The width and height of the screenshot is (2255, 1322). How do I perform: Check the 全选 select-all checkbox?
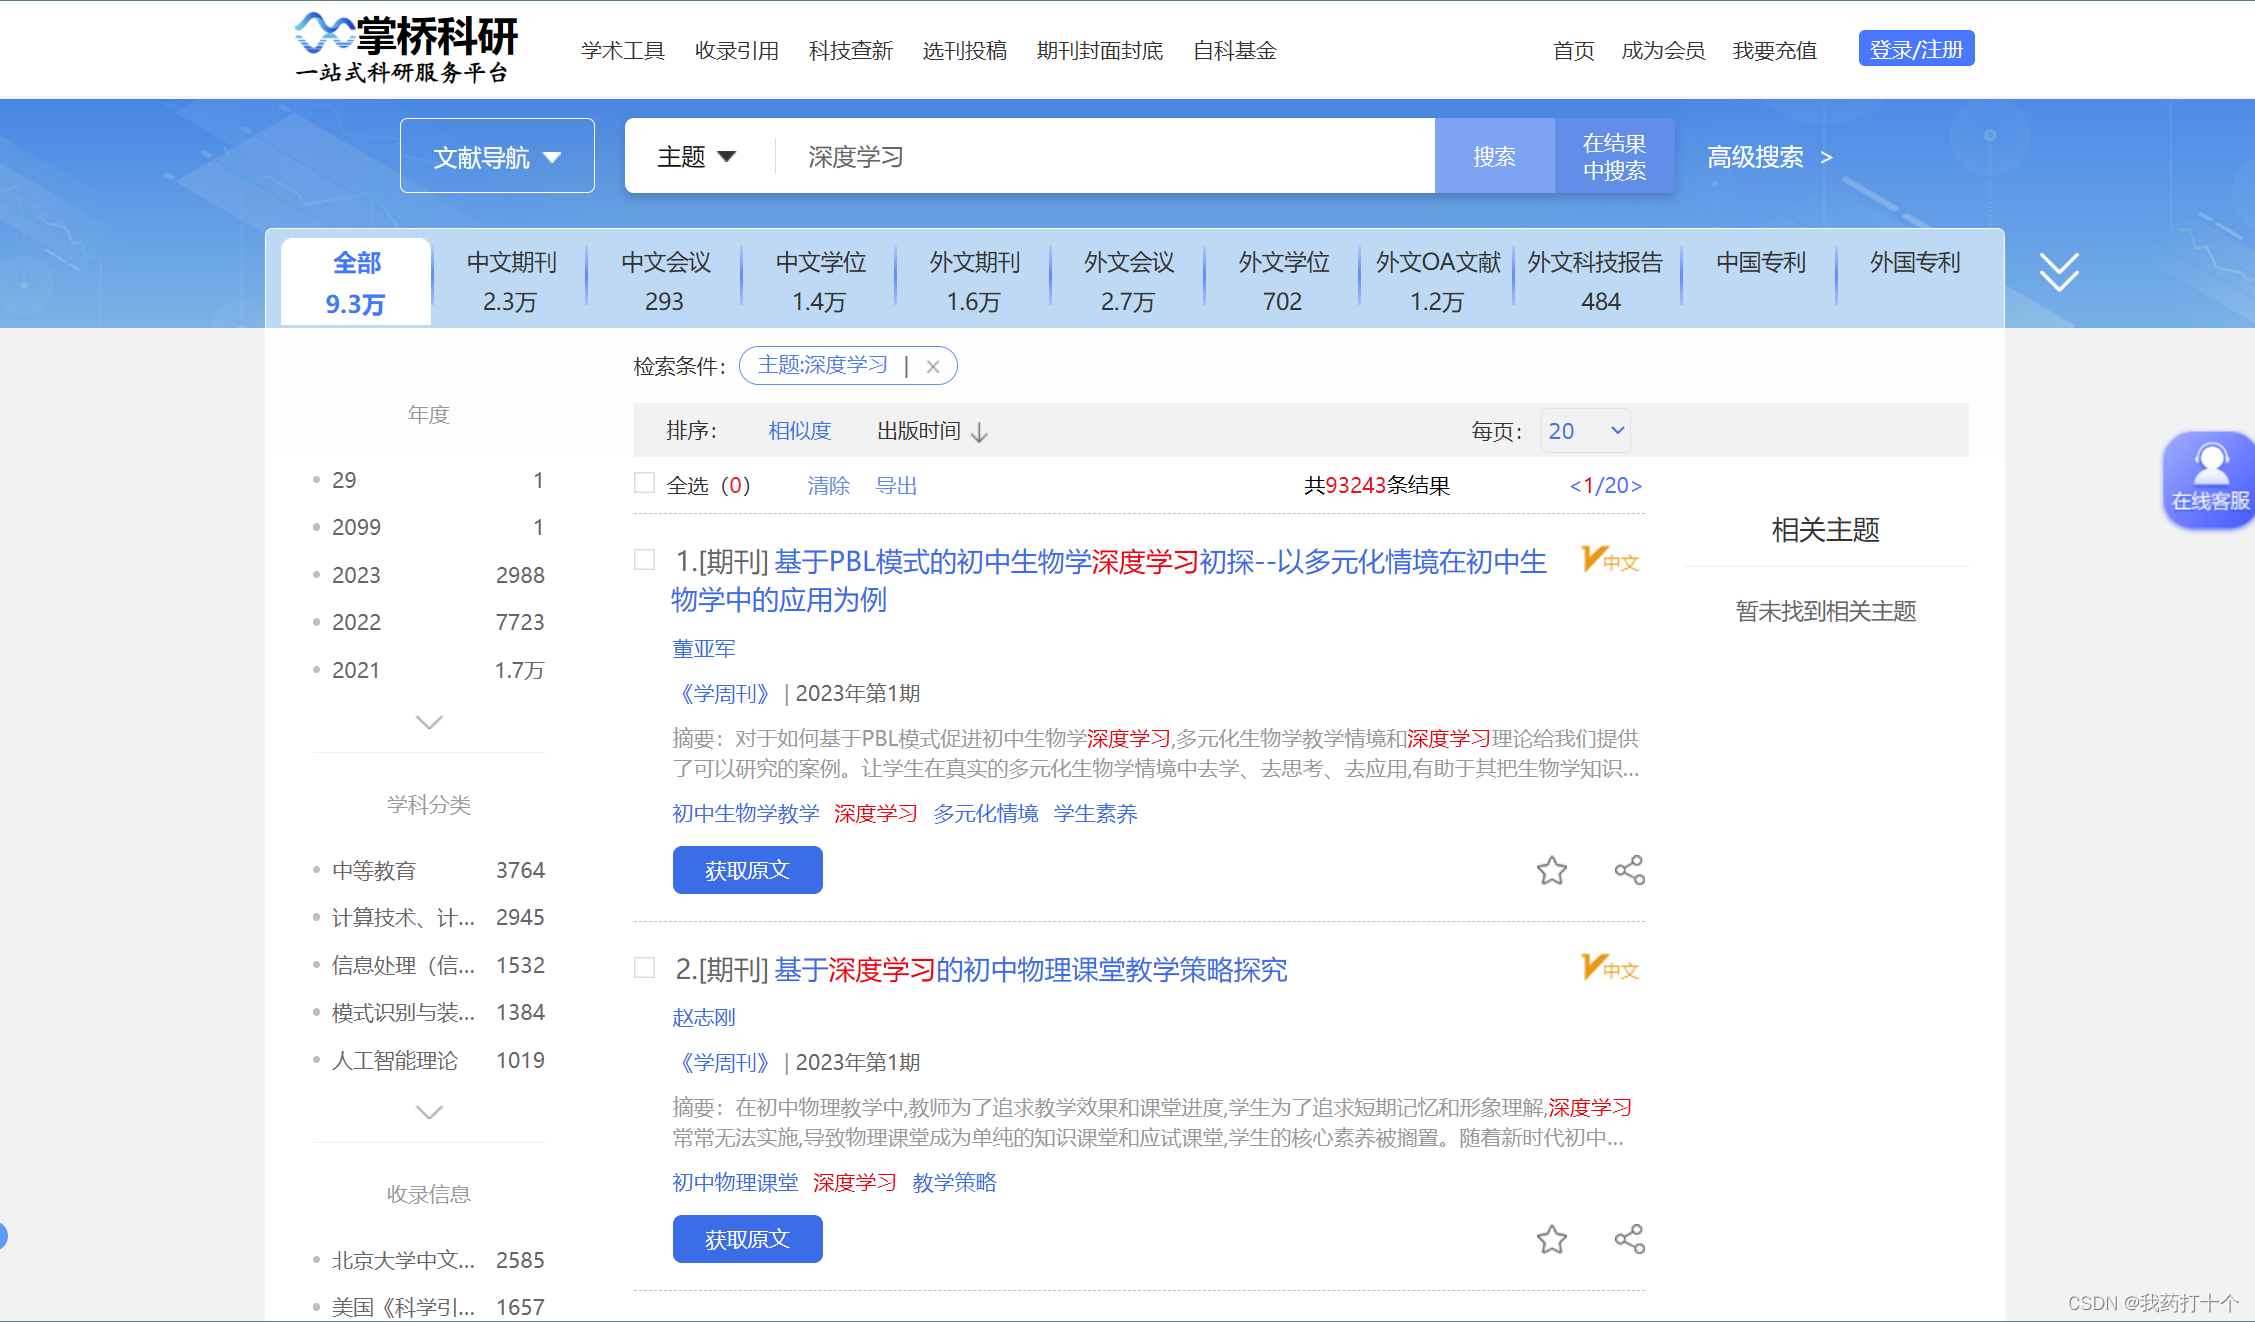click(x=645, y=484)
